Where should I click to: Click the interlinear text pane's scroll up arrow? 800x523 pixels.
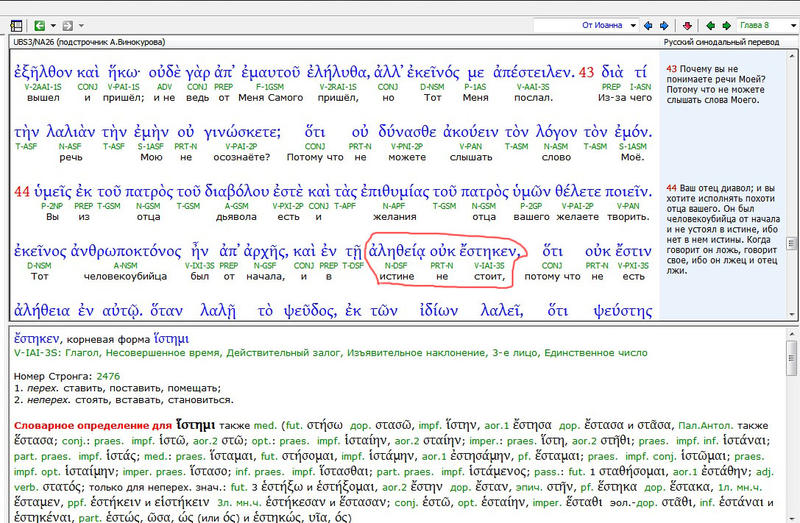[792, 56]
